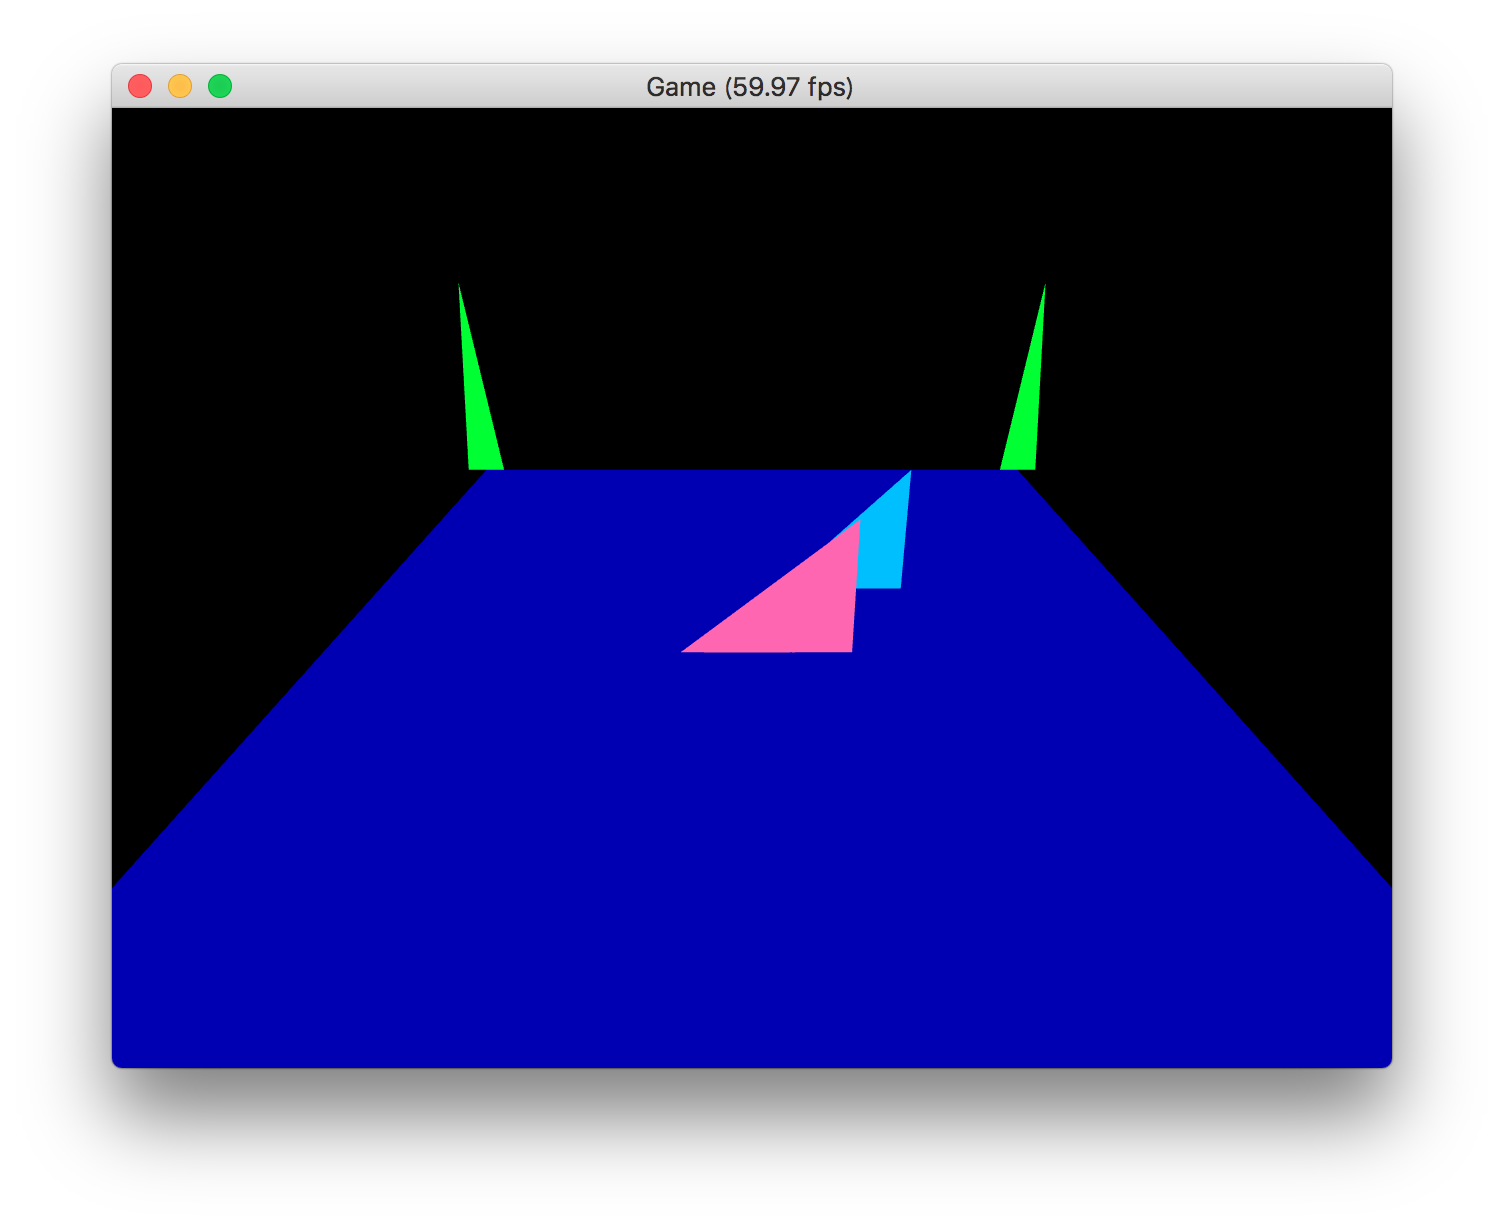Click the fps counter in the title
This screenshot has height=1228, width=1504.
tap(790, 87)
